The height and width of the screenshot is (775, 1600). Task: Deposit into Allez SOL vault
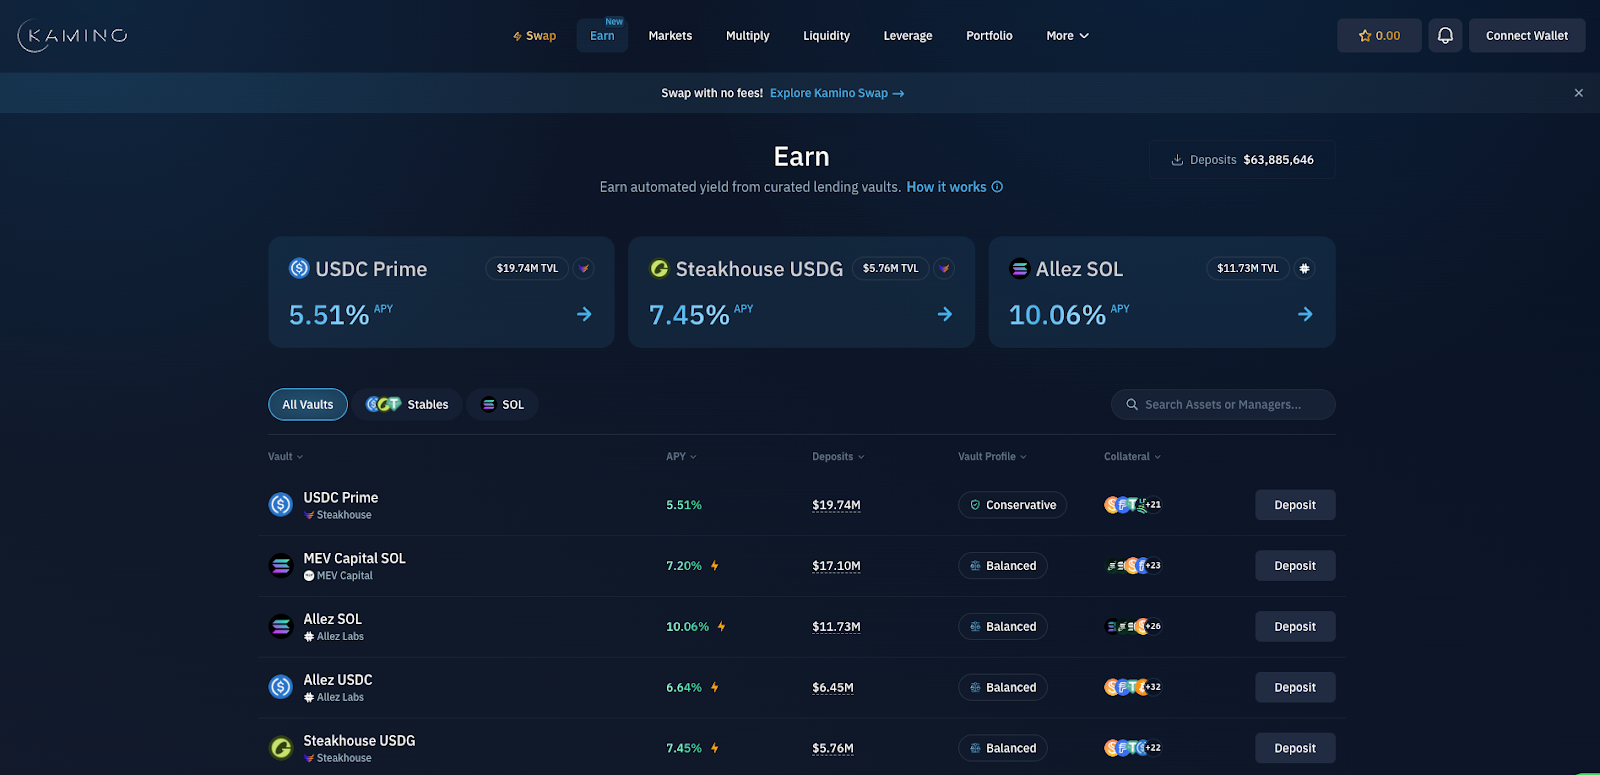point(1295,627)
